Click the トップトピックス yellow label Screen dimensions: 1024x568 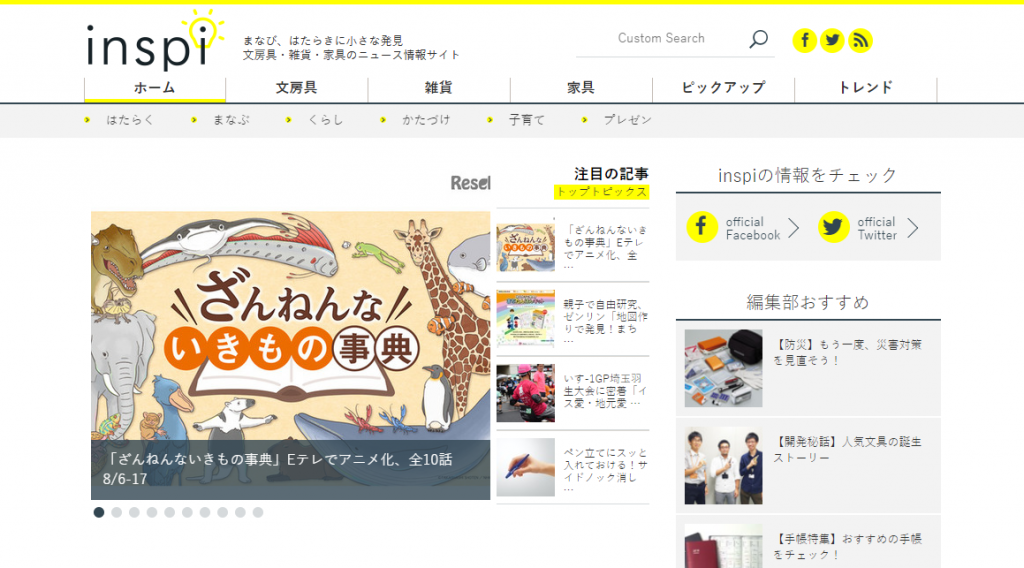[x=601, y=192]
